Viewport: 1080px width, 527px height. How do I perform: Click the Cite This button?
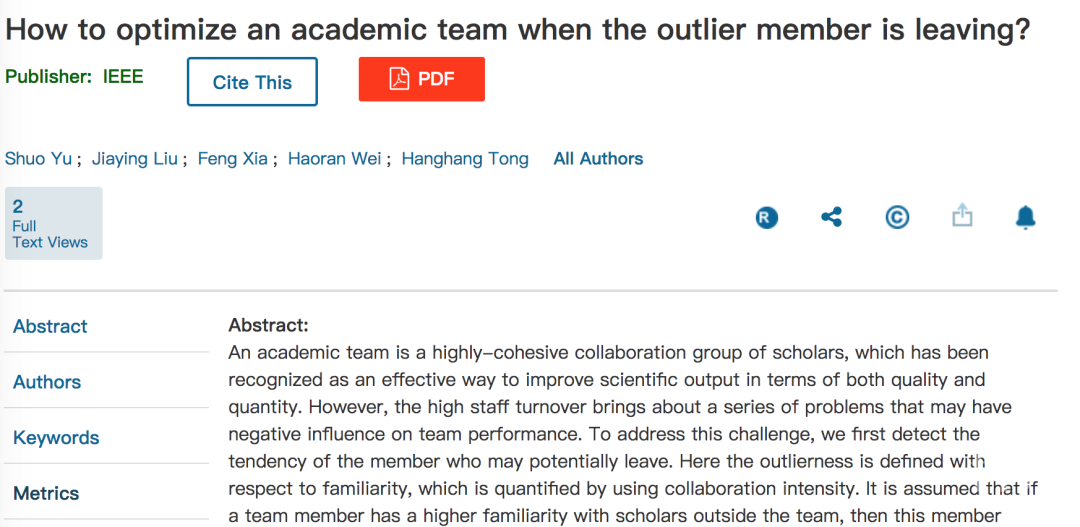[252, 82]
